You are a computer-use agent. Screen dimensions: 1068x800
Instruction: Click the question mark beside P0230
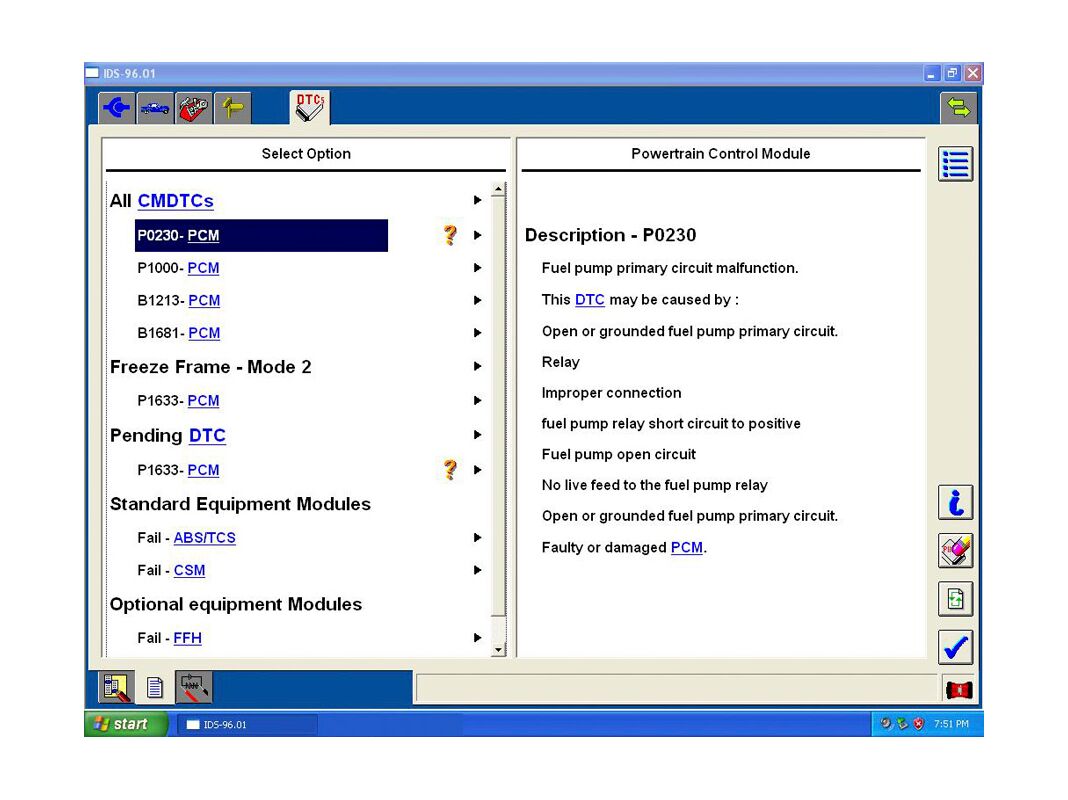450,235
